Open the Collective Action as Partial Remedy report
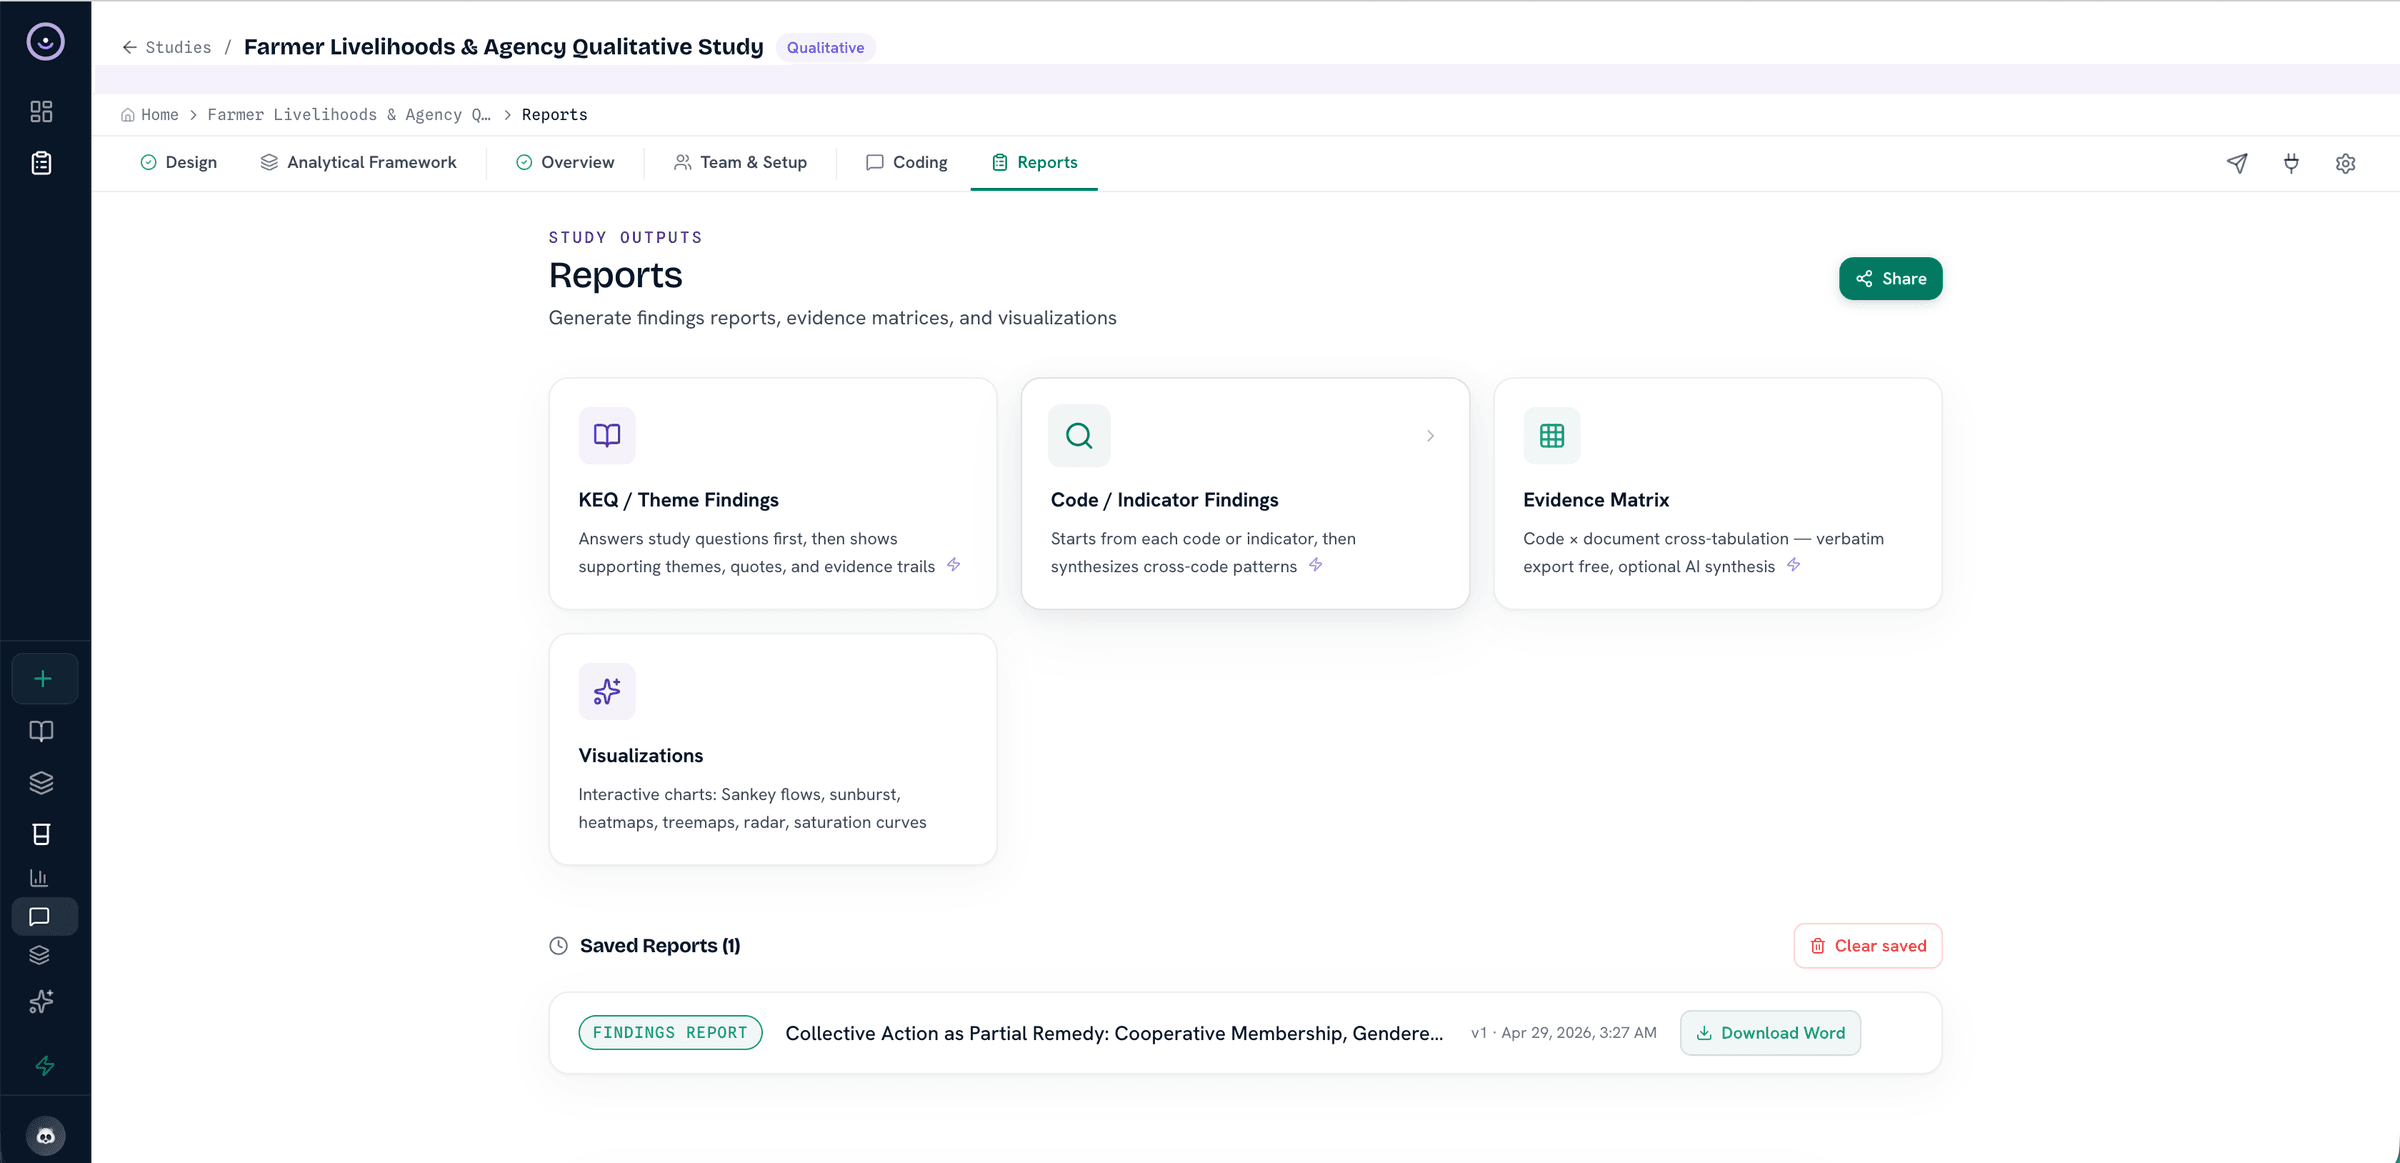The image size is (2400, 1163). pos(1114,1033)
